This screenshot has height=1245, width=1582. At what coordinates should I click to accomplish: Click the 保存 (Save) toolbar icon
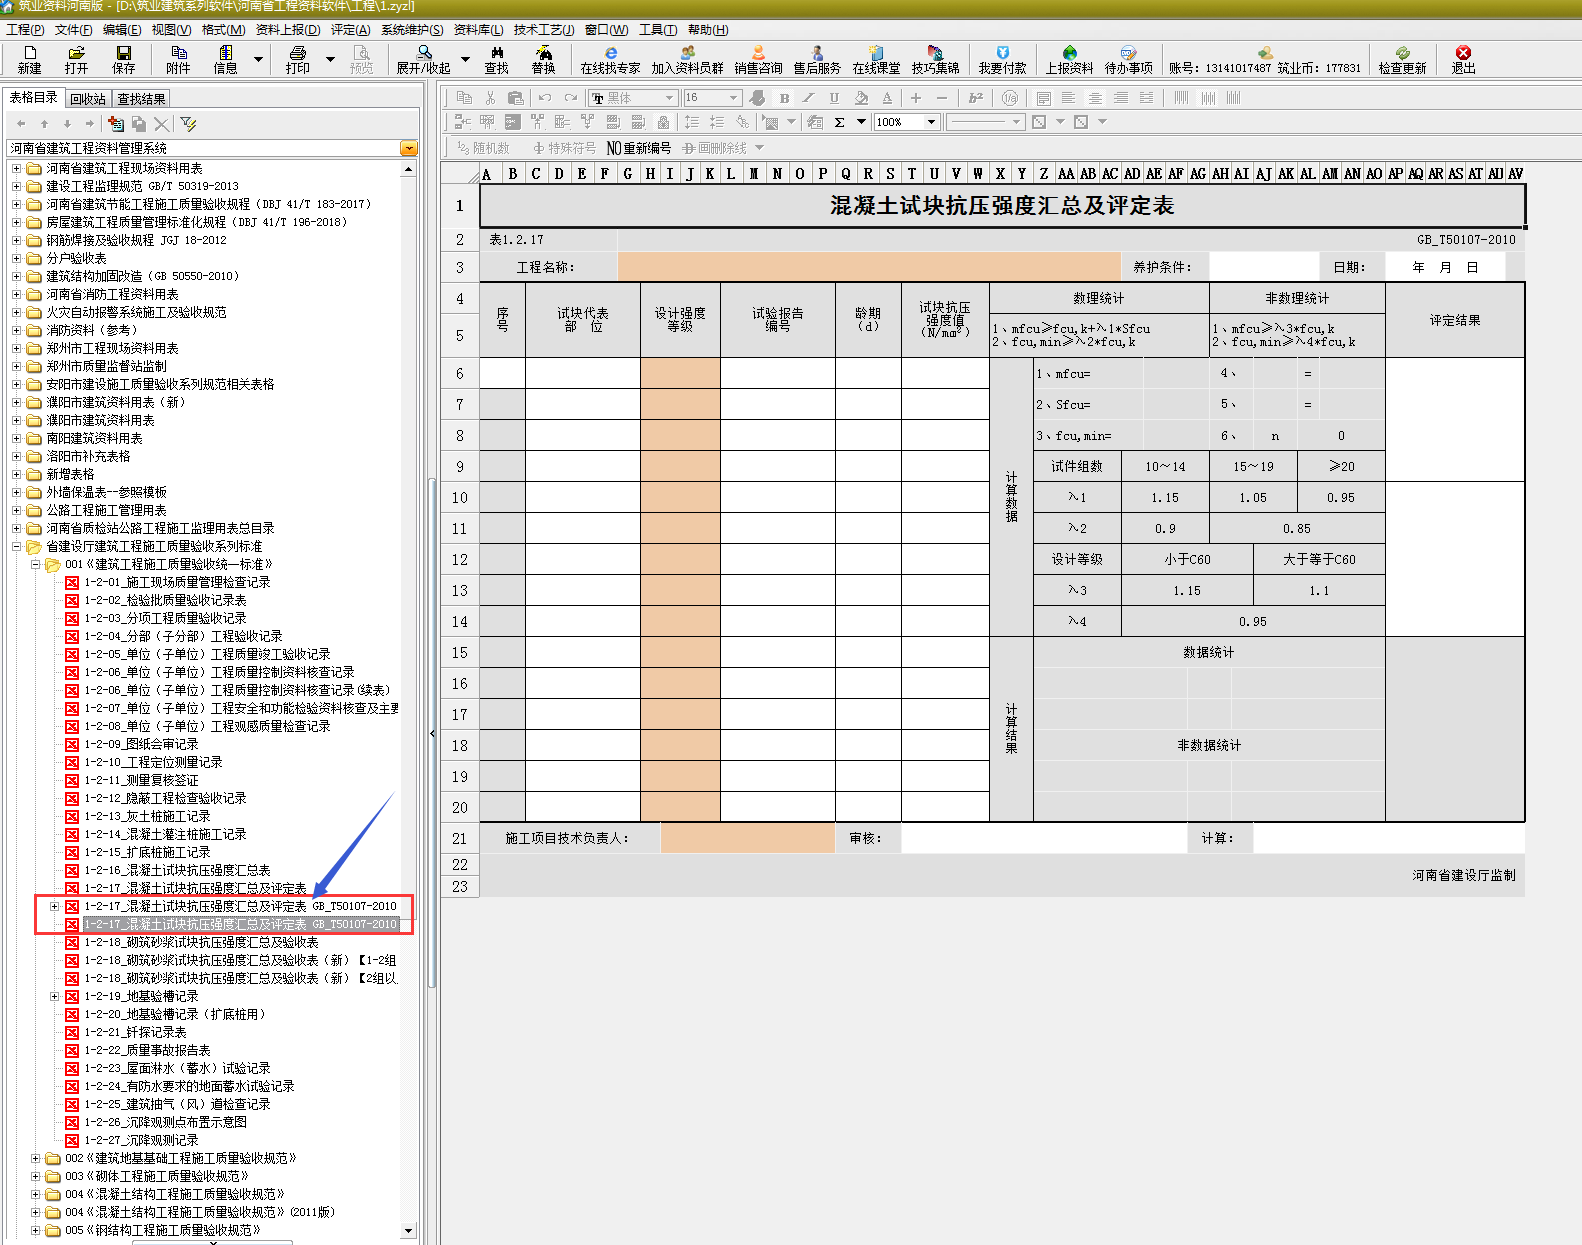124,59
